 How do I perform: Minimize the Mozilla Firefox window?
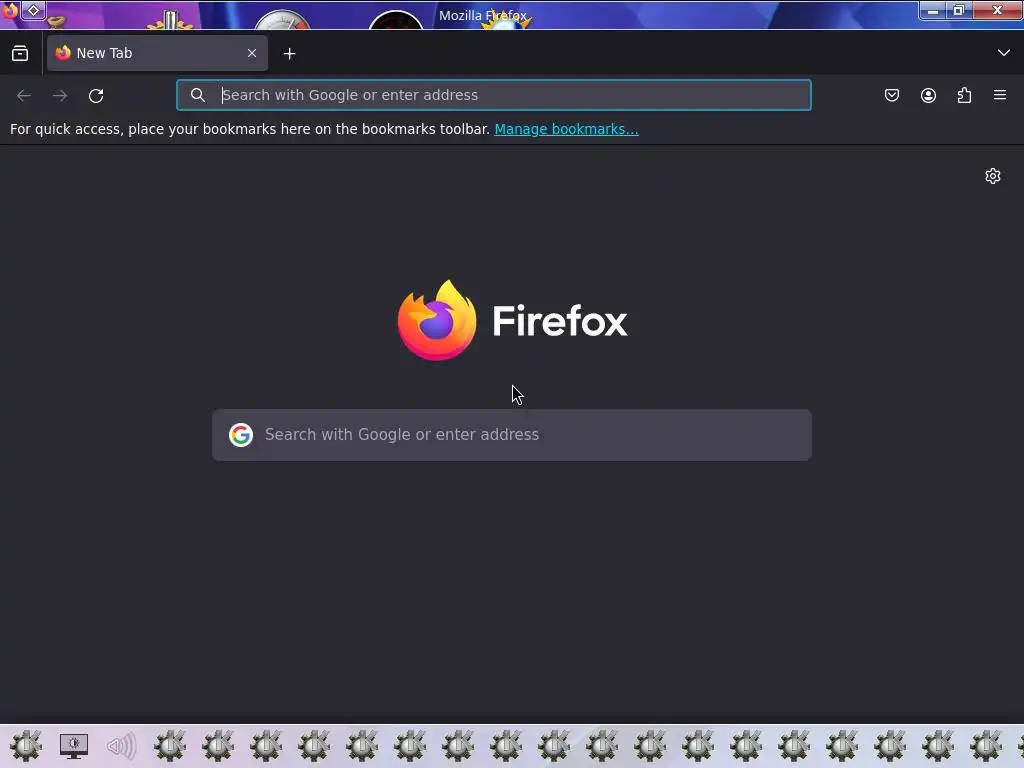coord(933,10)
